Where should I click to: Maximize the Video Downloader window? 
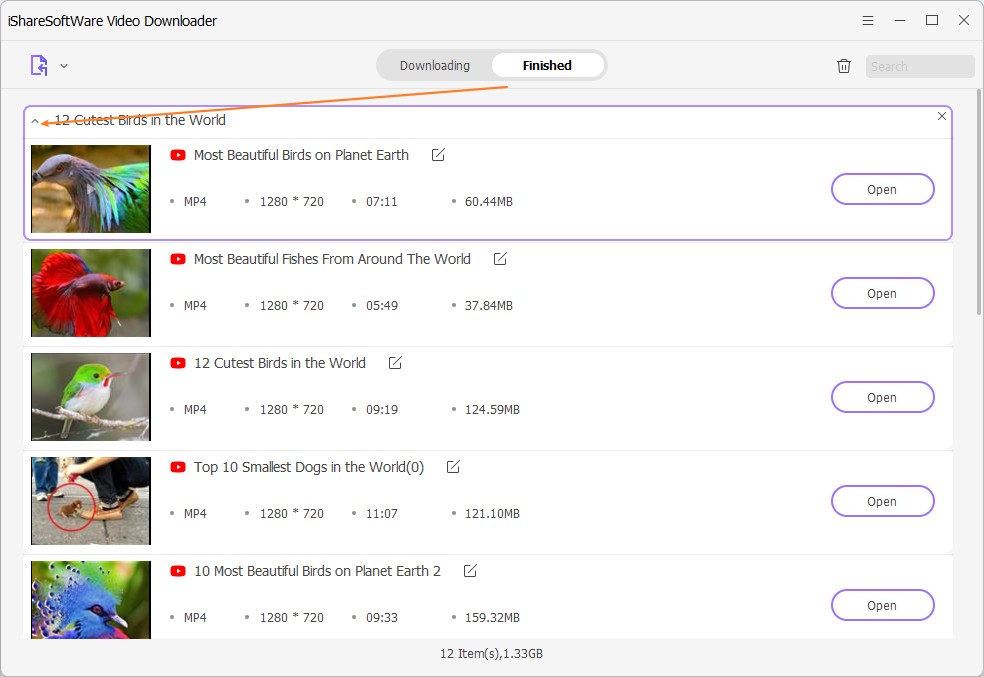tap(932, 21)
